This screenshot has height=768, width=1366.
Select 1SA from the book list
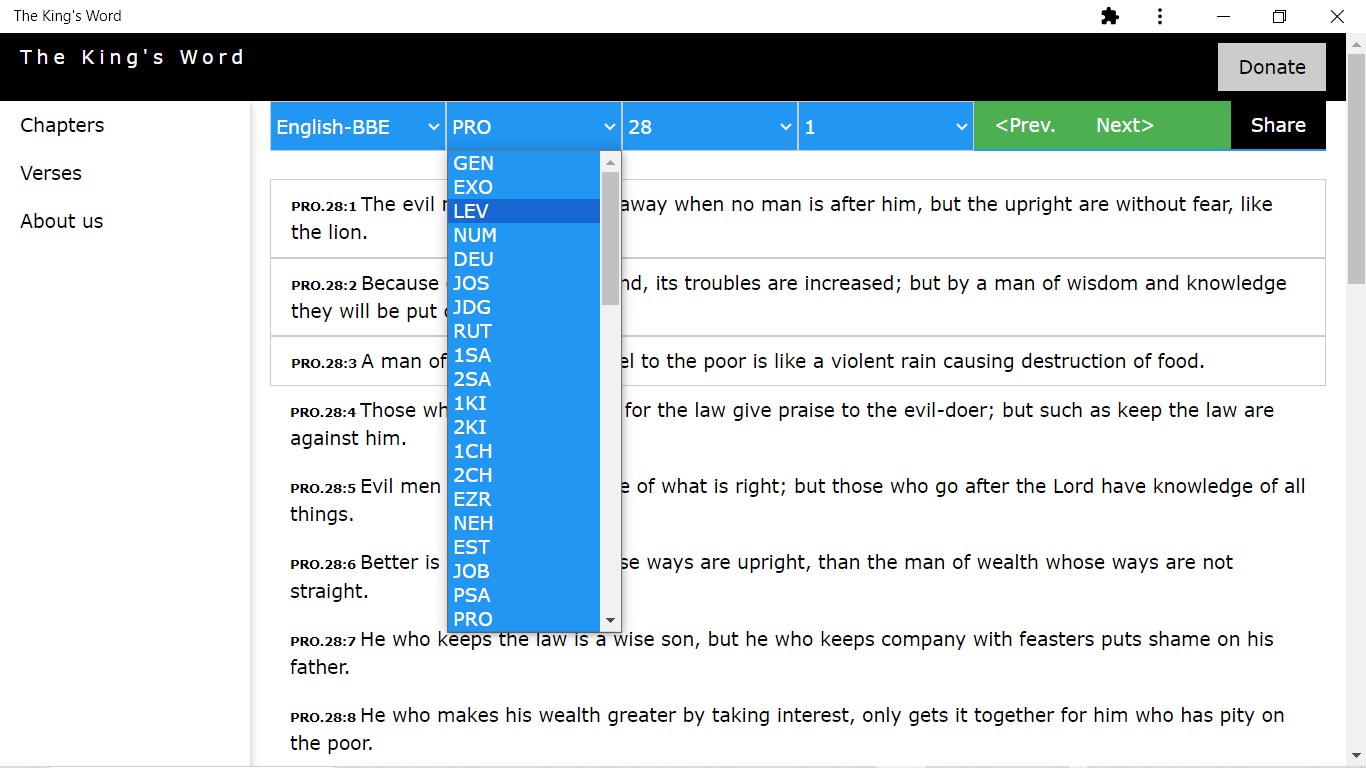(x=524, y=355)
